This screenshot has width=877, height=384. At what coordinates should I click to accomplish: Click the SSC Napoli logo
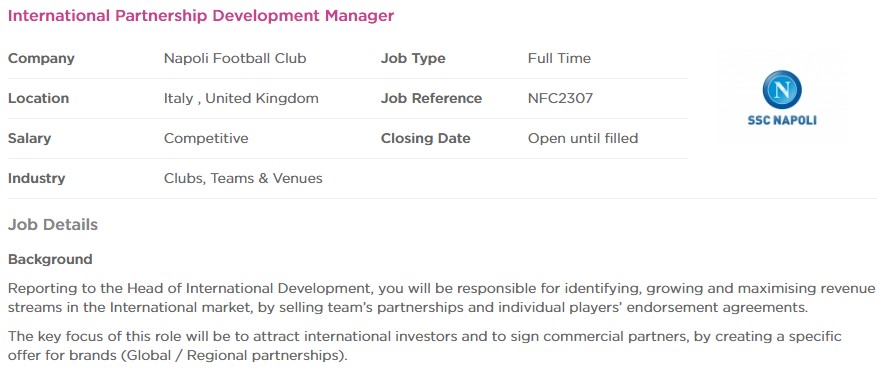(781, 98)
